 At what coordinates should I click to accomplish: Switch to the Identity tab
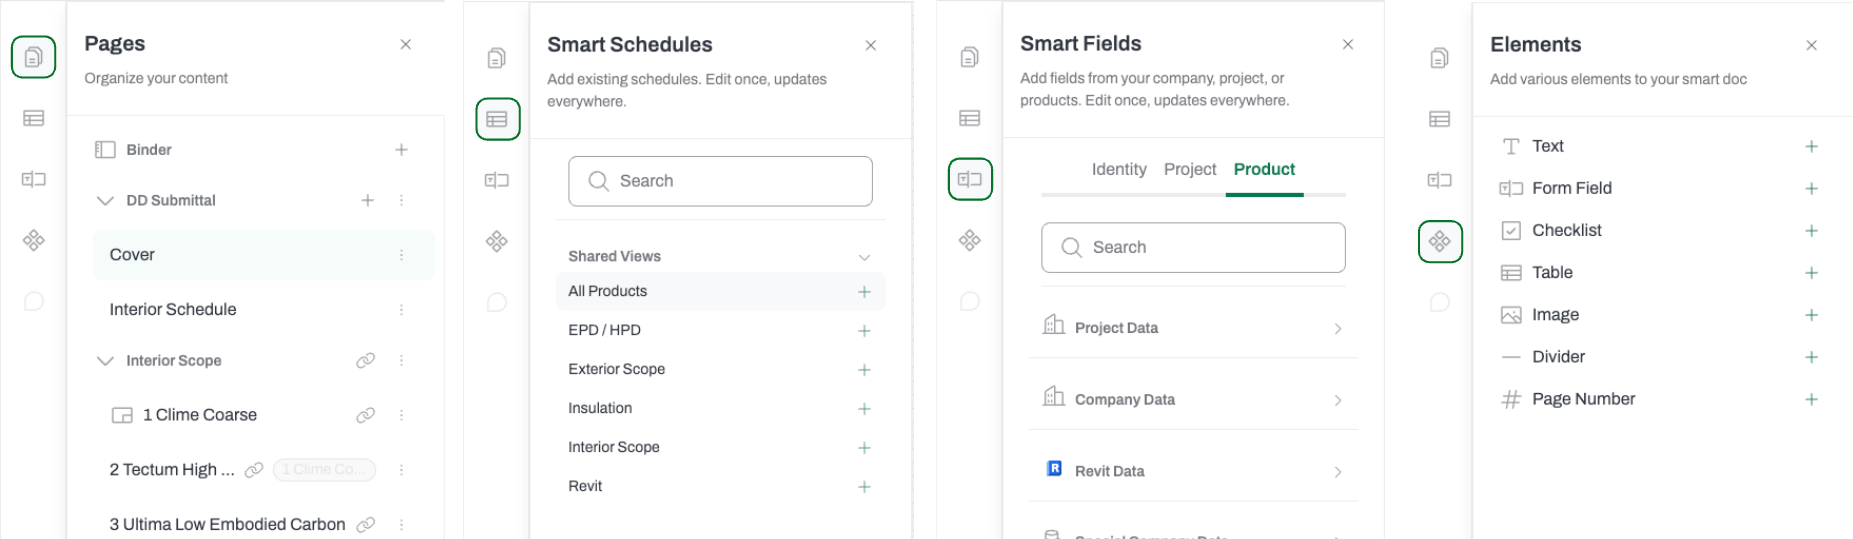tap(1119, 169)
